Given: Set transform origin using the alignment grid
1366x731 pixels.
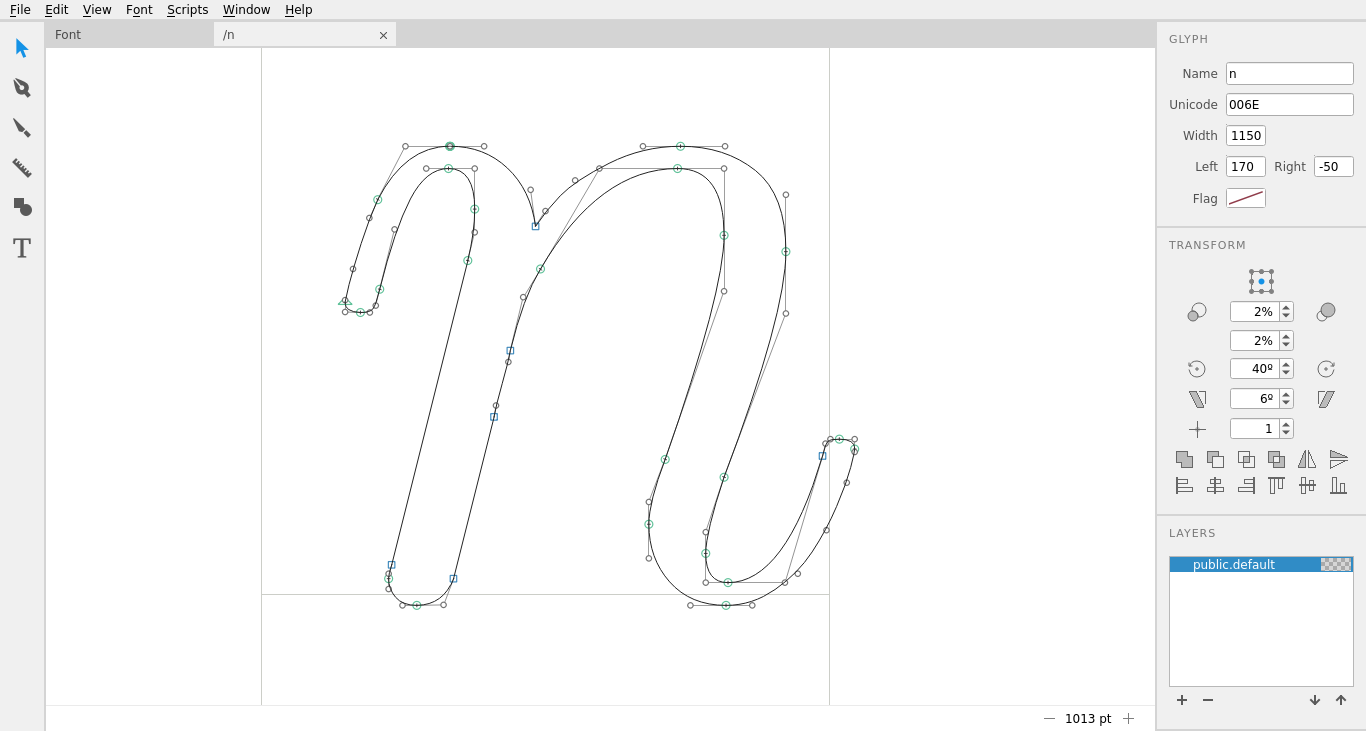Looking at the screenshot, I should point(1261,281).
